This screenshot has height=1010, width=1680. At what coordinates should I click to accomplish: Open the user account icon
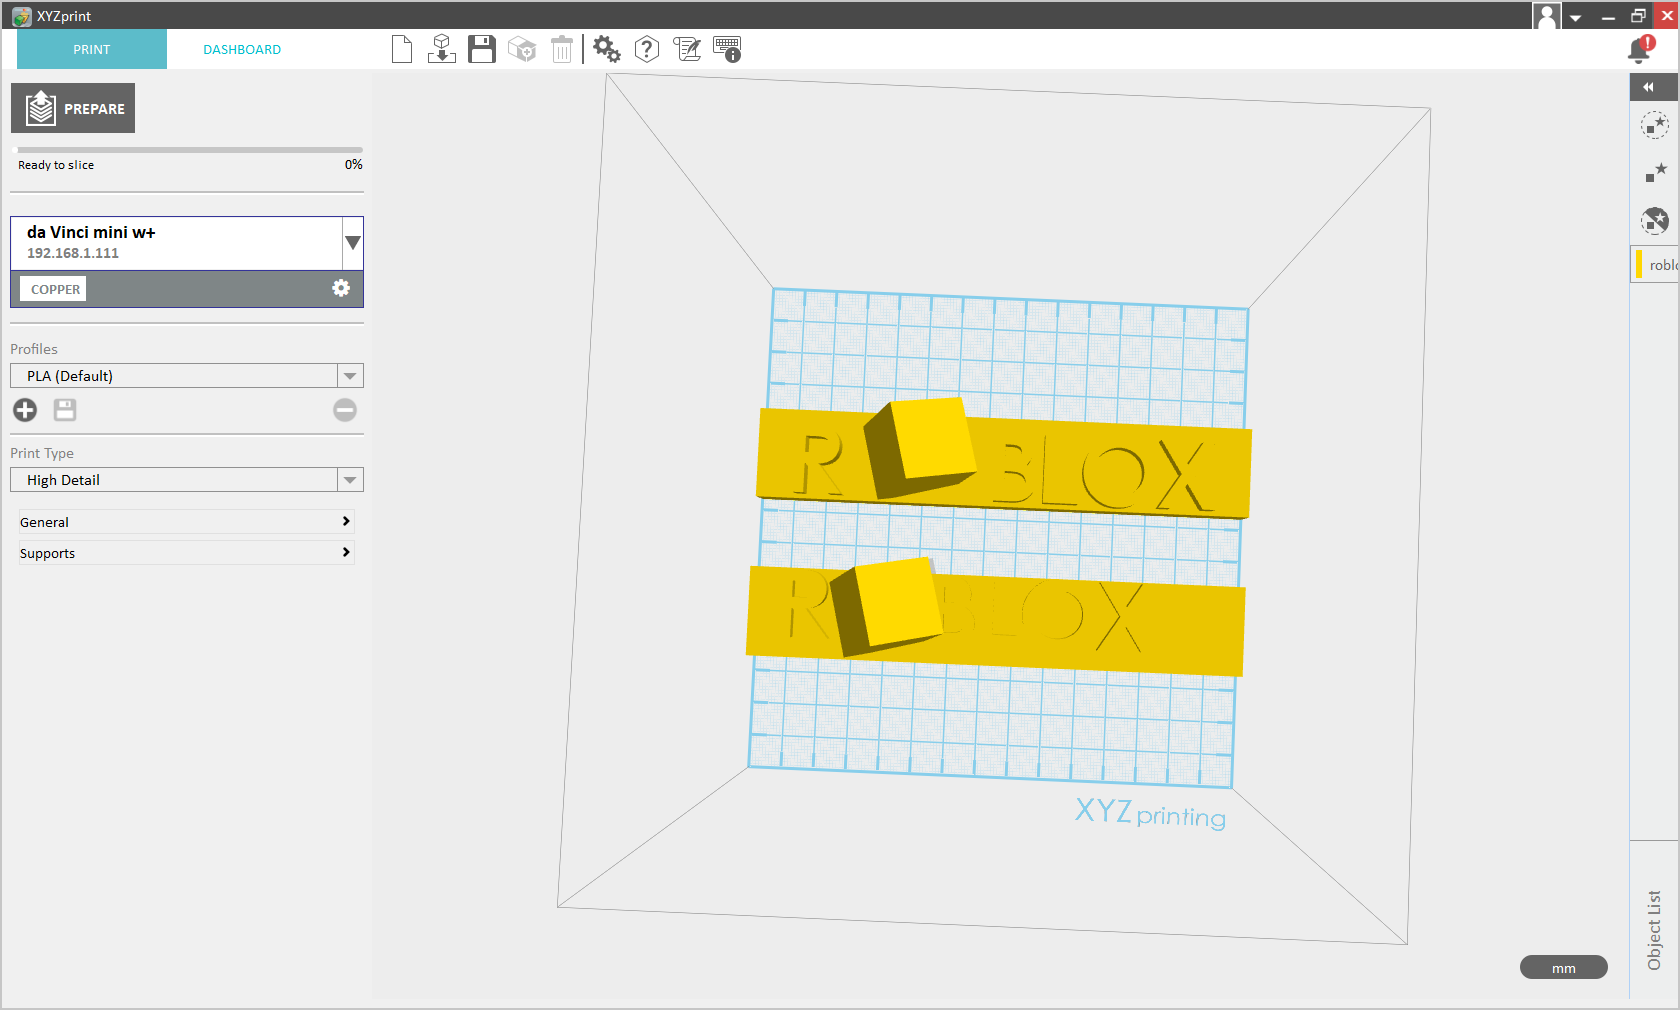click(1546, 16)
